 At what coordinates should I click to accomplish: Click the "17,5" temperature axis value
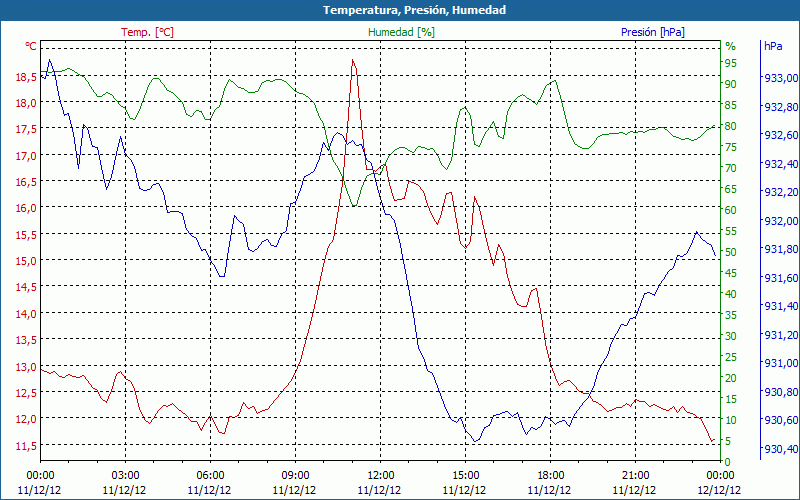(x=26, y=129)
